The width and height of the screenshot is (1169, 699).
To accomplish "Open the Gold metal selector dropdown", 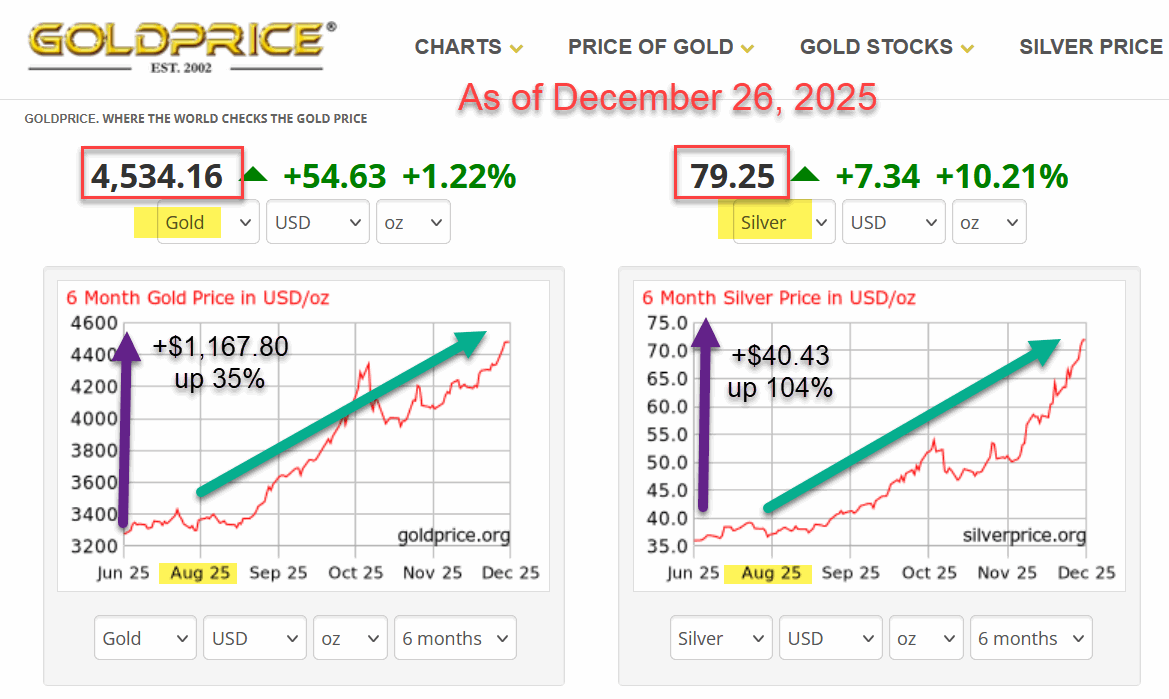I will [x=207, y=222].
